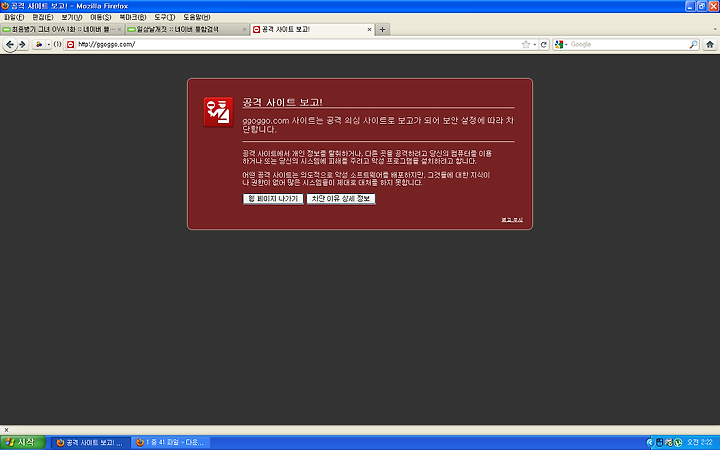Open the 도구(T) menu
The image size is (720, 450).
164,17
